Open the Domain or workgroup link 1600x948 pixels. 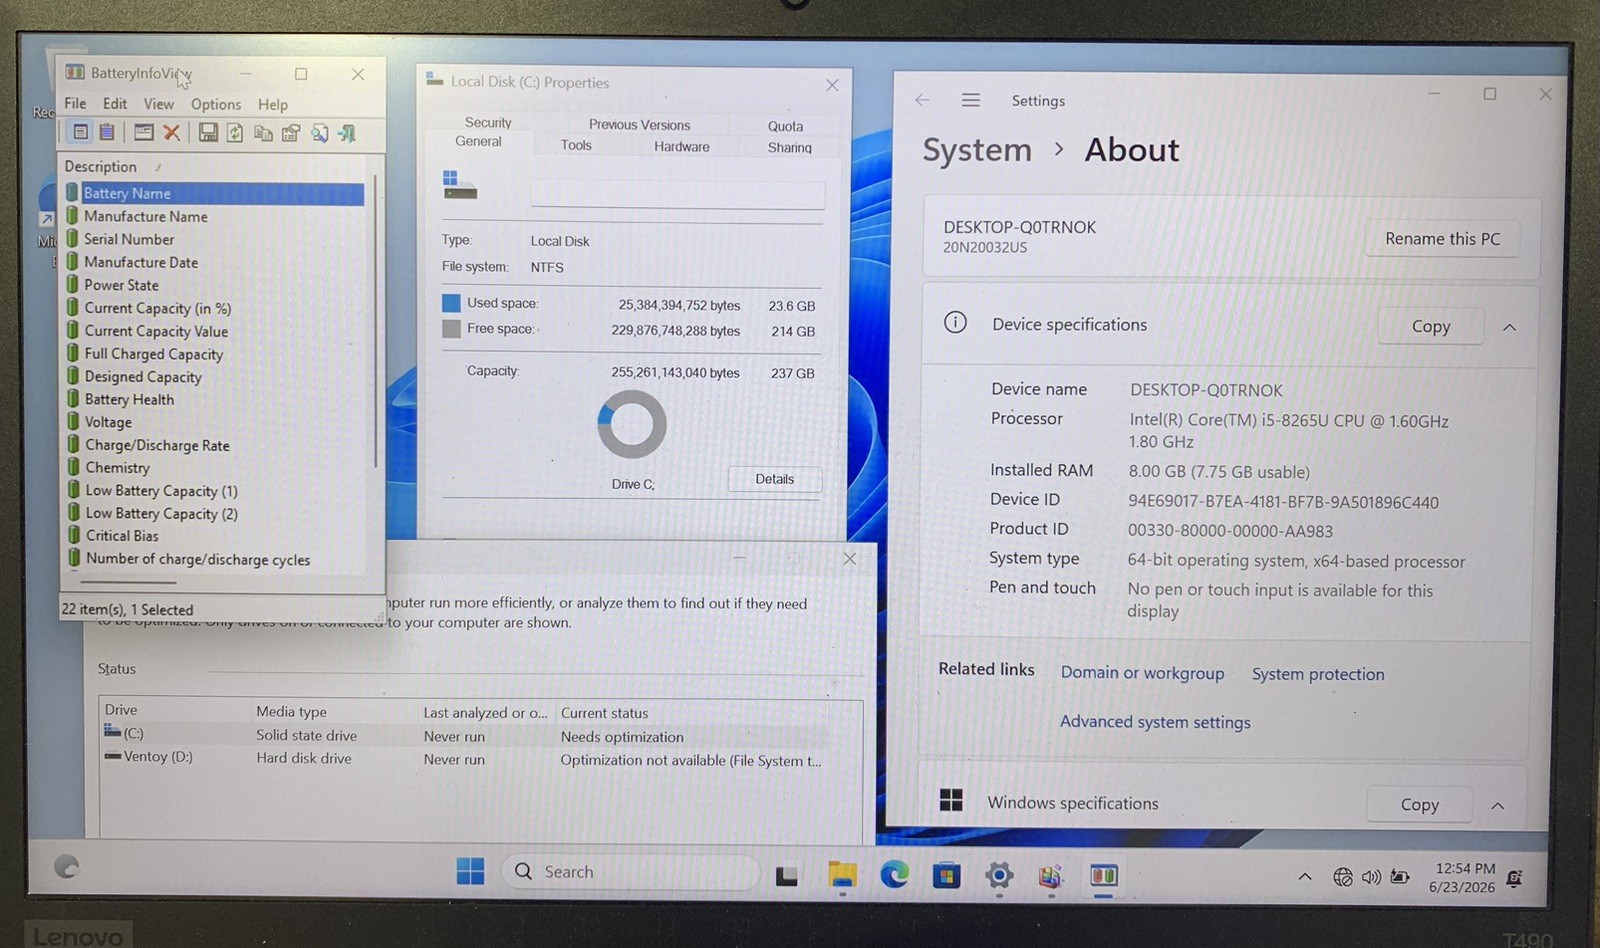(x=1142, y=673)
